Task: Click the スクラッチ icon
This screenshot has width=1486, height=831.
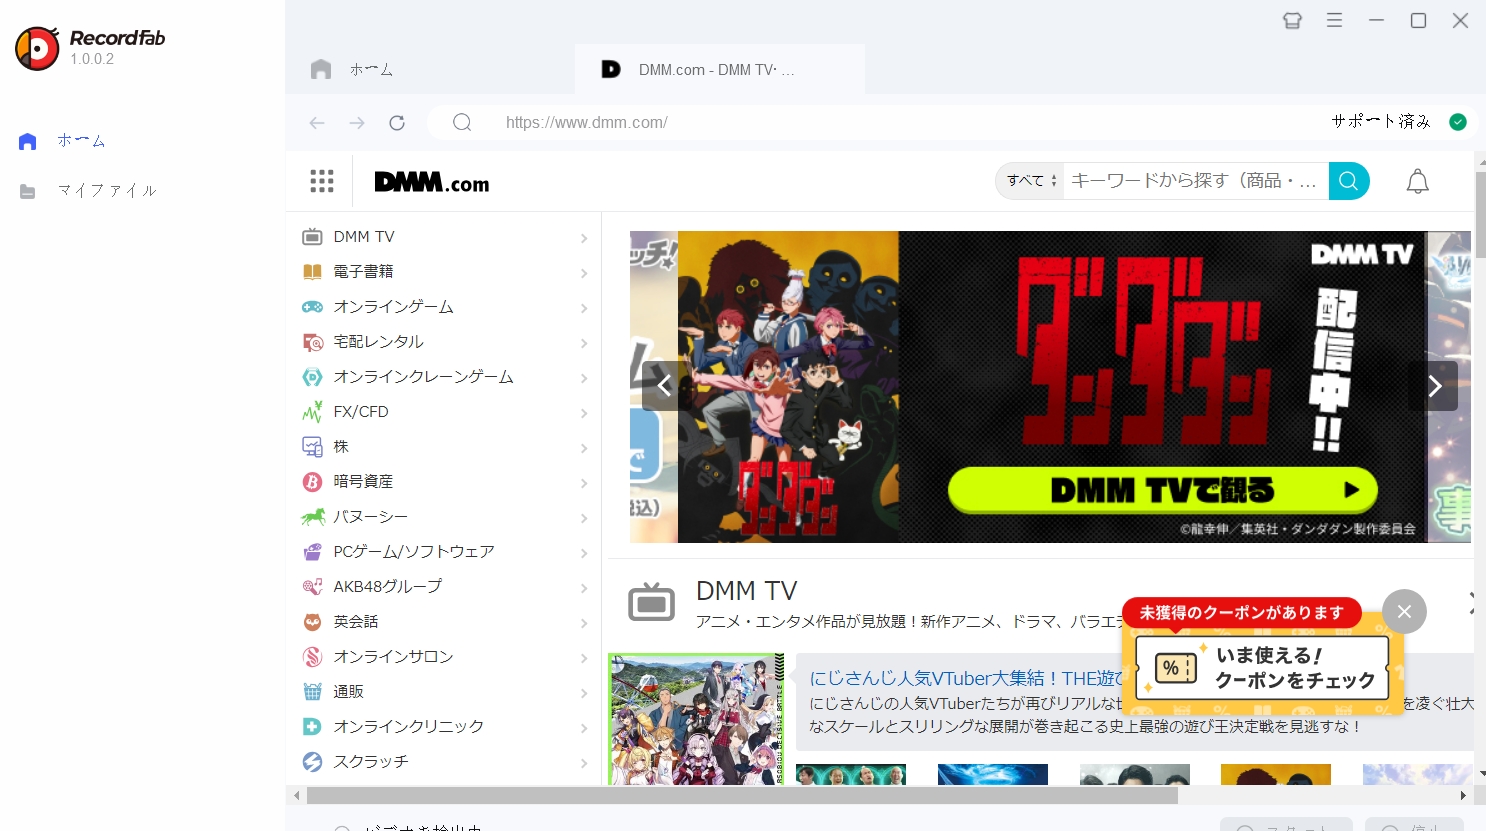Action: pos(312,762)
